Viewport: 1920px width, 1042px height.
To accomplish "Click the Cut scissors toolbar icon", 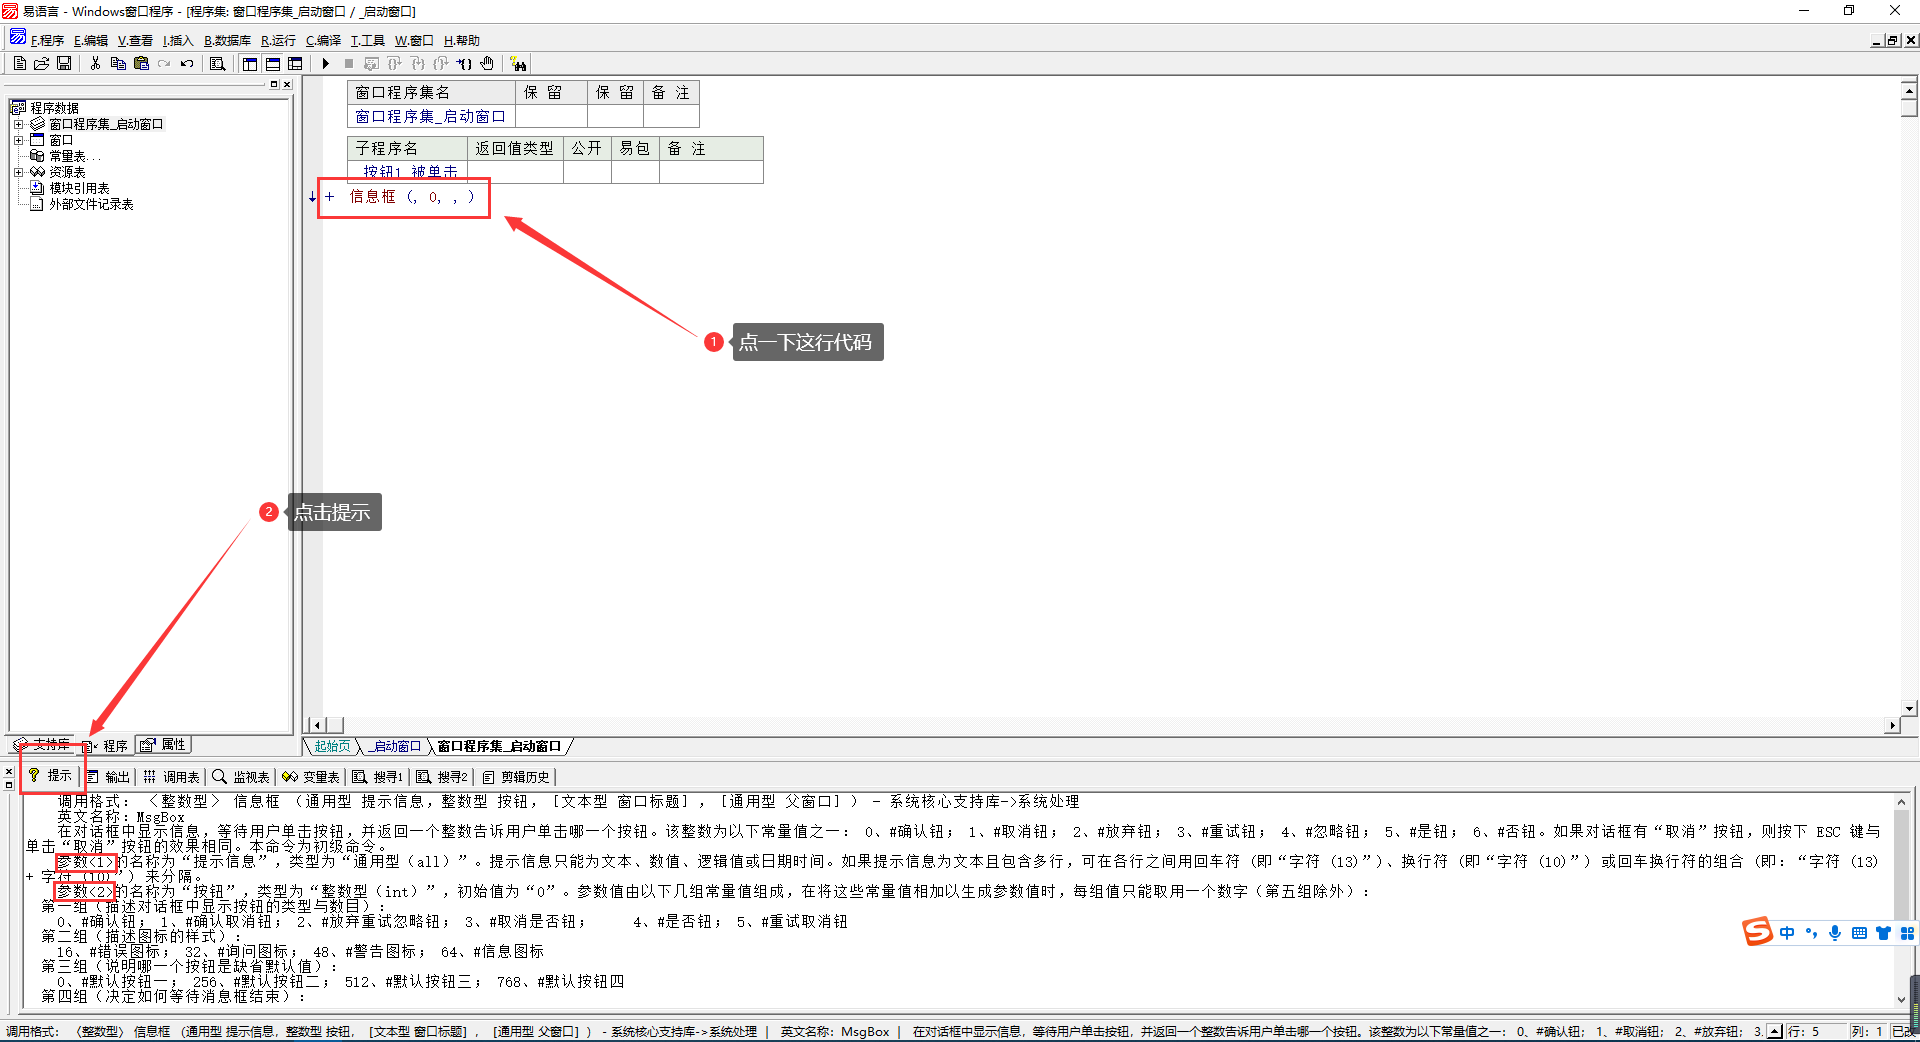I will (x=95, y=63).
